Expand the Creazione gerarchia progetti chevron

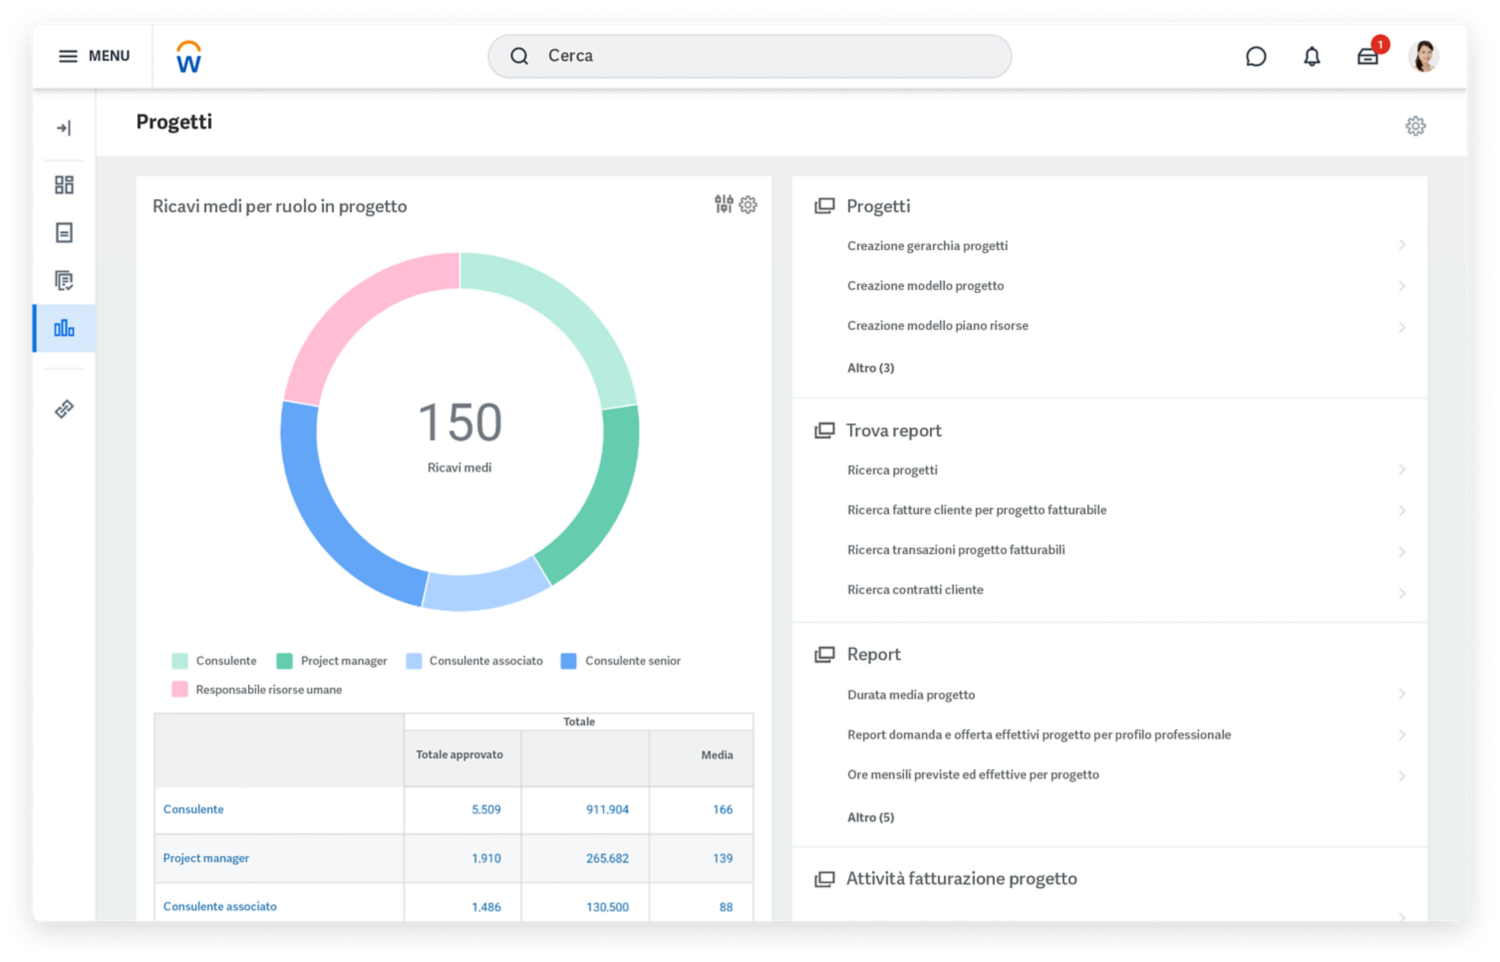[x=1402, y=245]
